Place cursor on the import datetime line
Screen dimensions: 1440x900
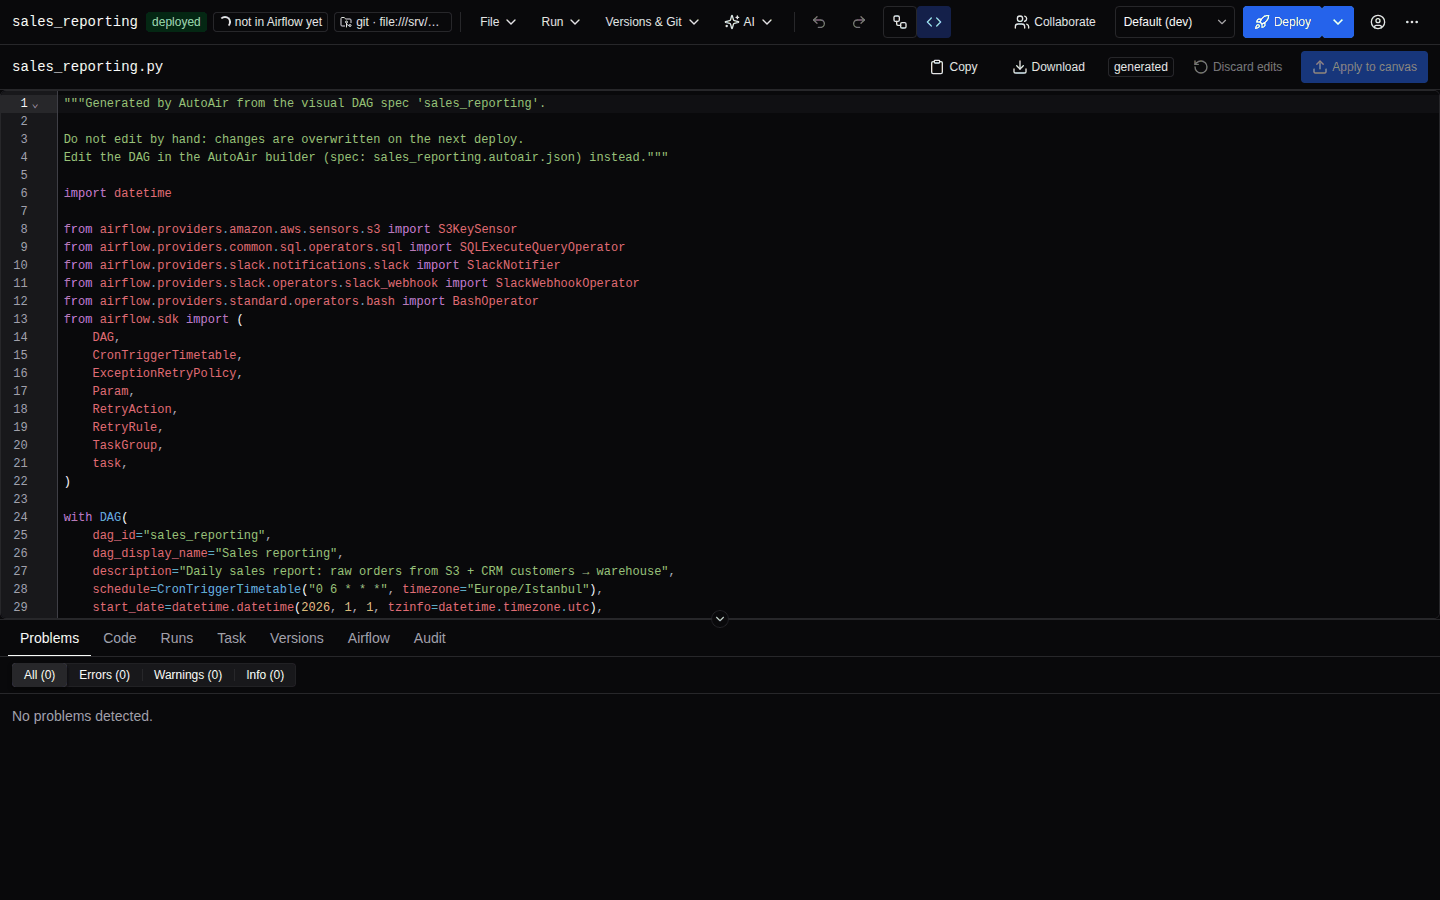[118, 193]
